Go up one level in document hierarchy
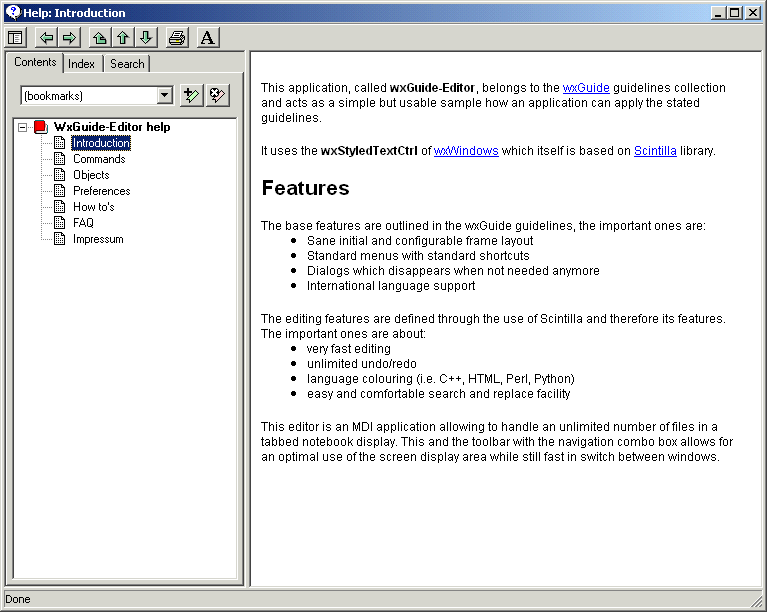The height and width of the screenshot is (612, 767). tap(99, 38)
